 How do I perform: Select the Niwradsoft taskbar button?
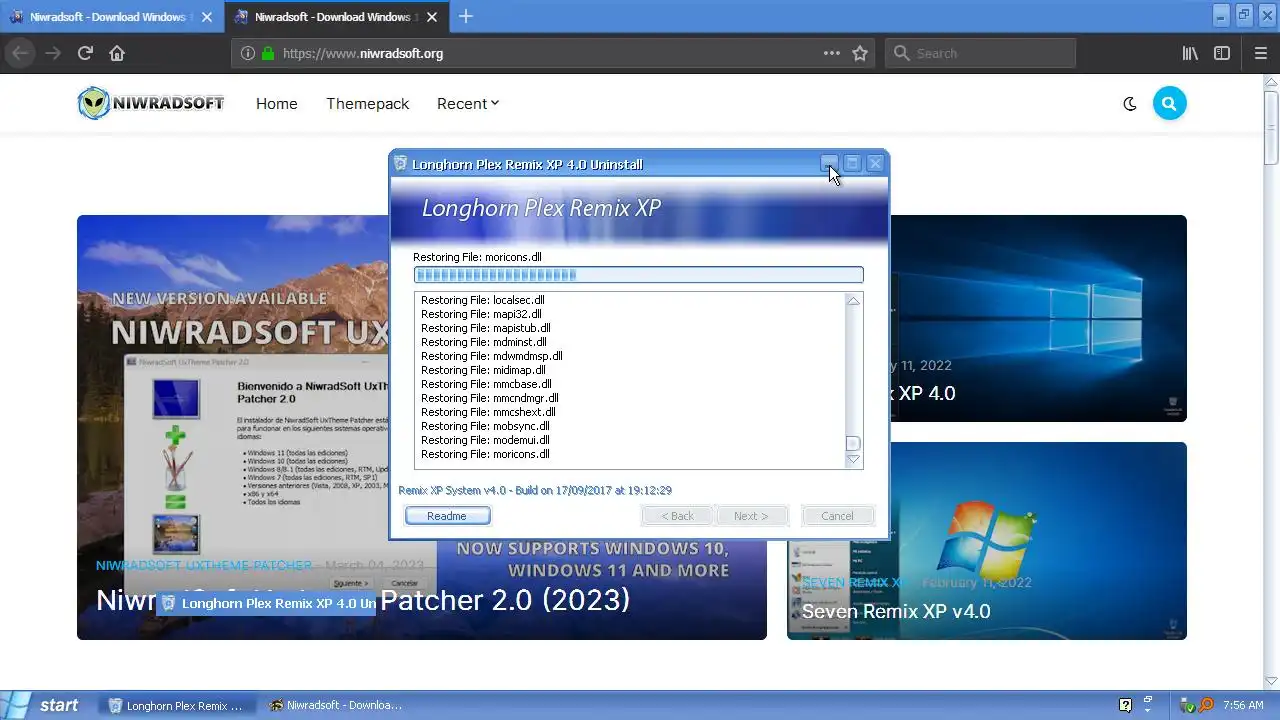coord(337,705)
